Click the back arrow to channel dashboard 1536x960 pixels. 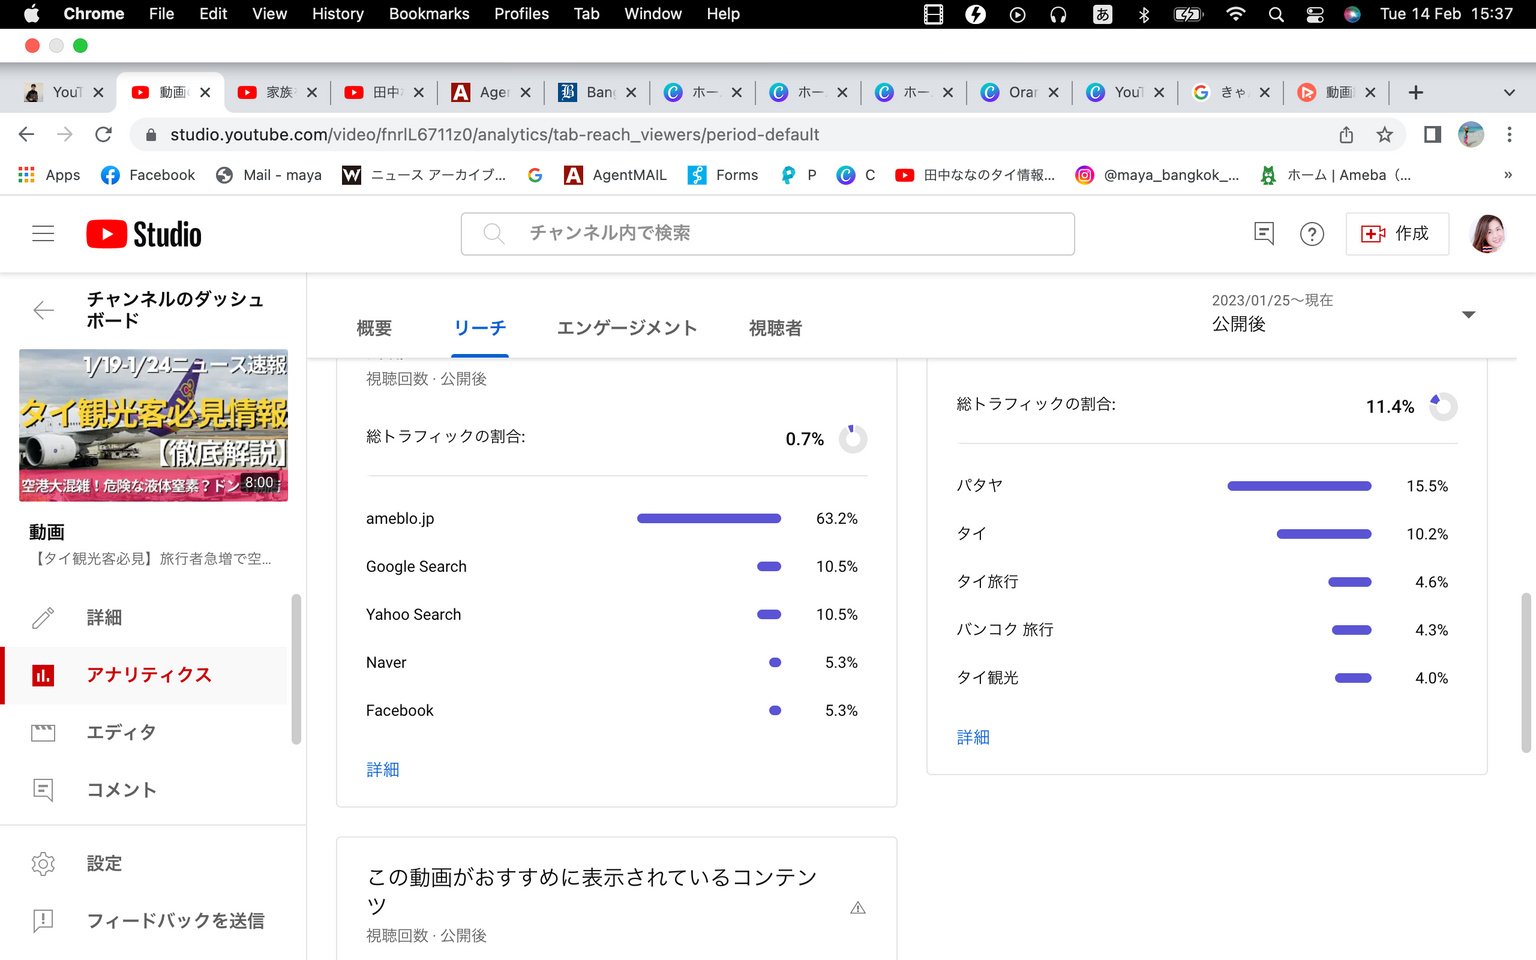43,310
